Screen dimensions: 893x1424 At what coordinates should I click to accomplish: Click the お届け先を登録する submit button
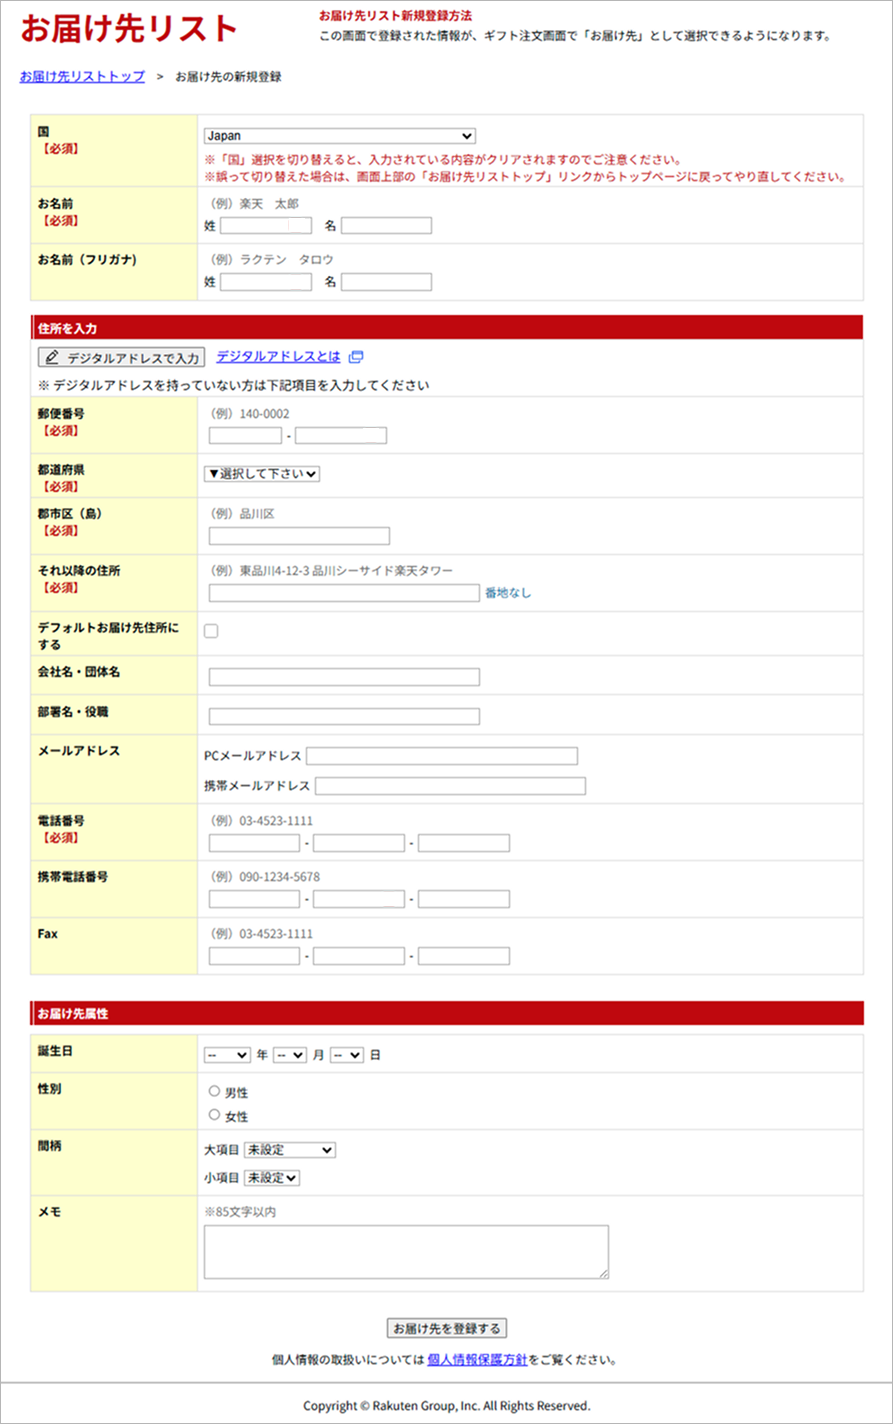(446, 1327)
